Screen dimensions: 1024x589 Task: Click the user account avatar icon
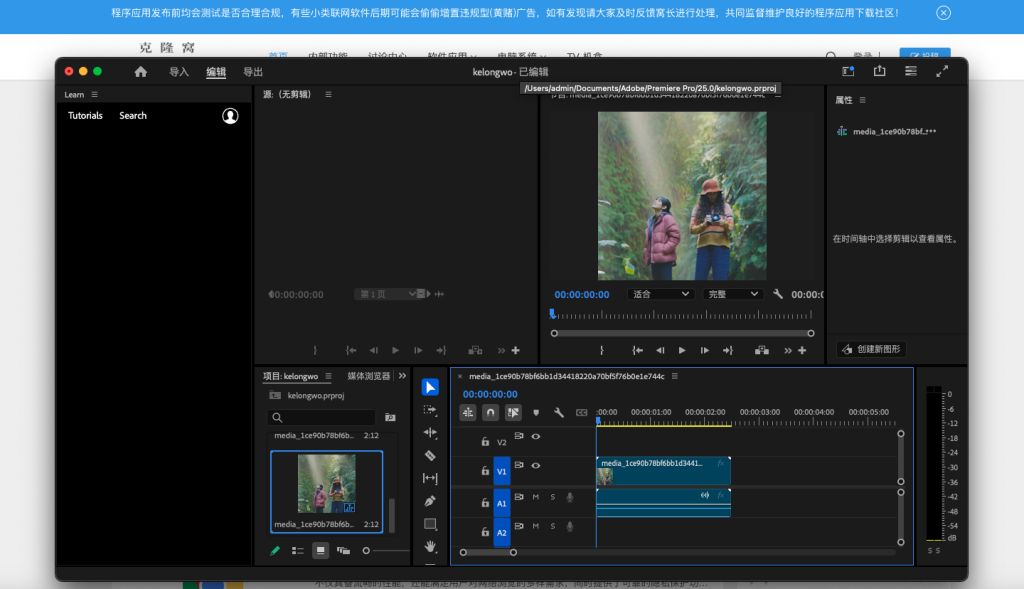click(x=230, y=116)
